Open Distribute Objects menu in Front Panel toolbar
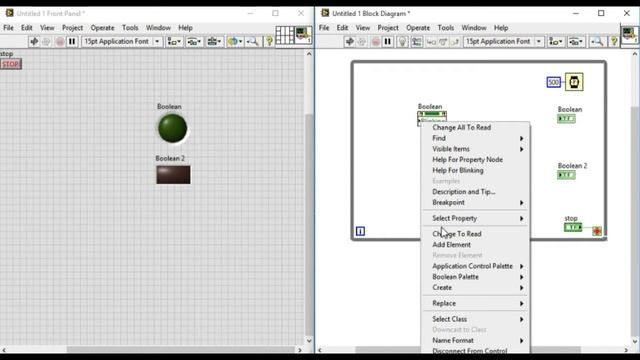Screen dimensions: 640x360 point(193,42)
